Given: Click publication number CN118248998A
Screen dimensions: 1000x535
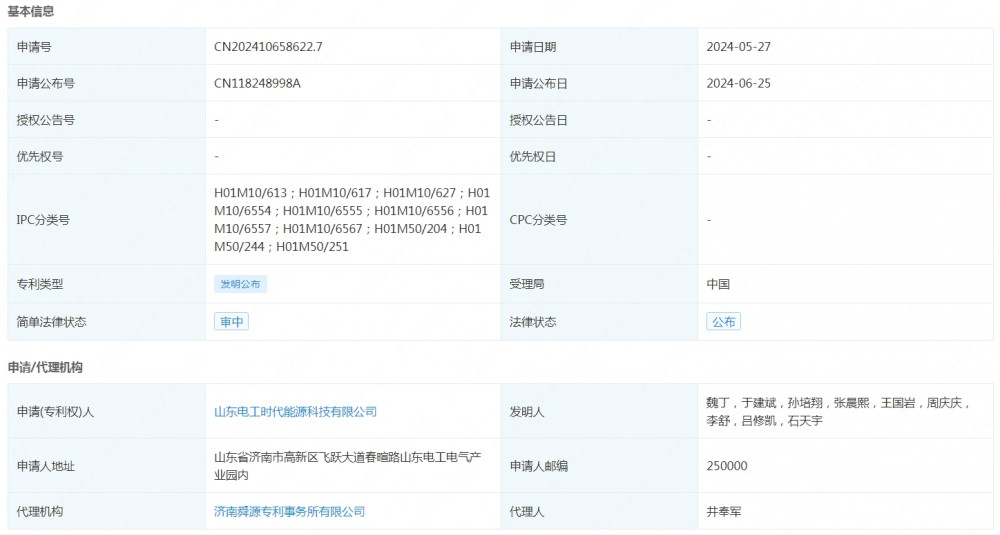Looking at the screenshot, I should [x=257, y=84].
